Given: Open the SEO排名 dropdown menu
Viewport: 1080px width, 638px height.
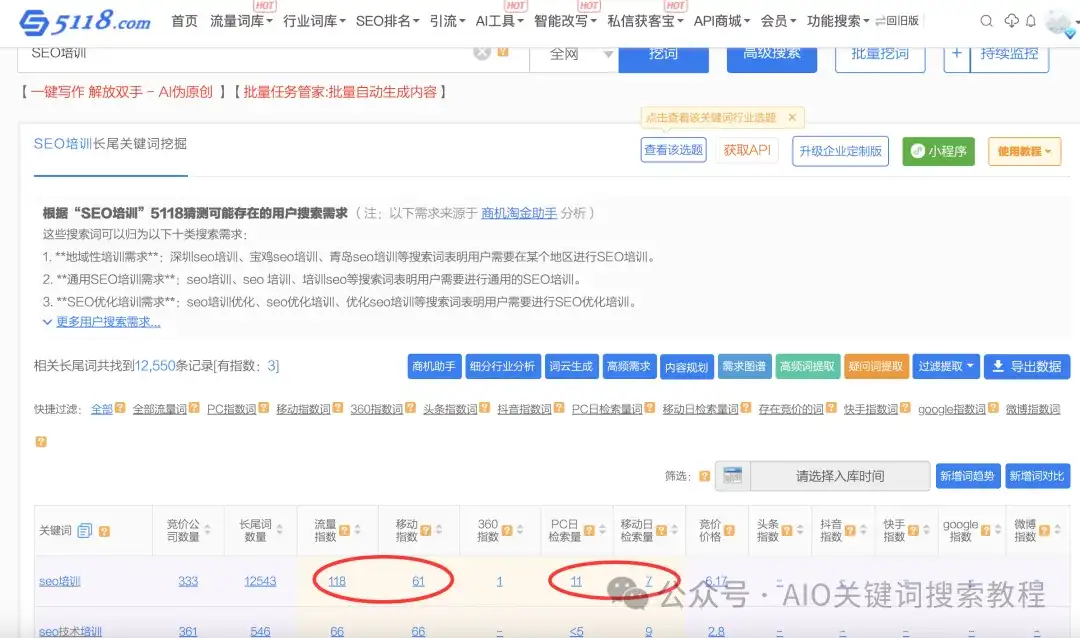Looking at the screenshot, I should pos(387,21).
